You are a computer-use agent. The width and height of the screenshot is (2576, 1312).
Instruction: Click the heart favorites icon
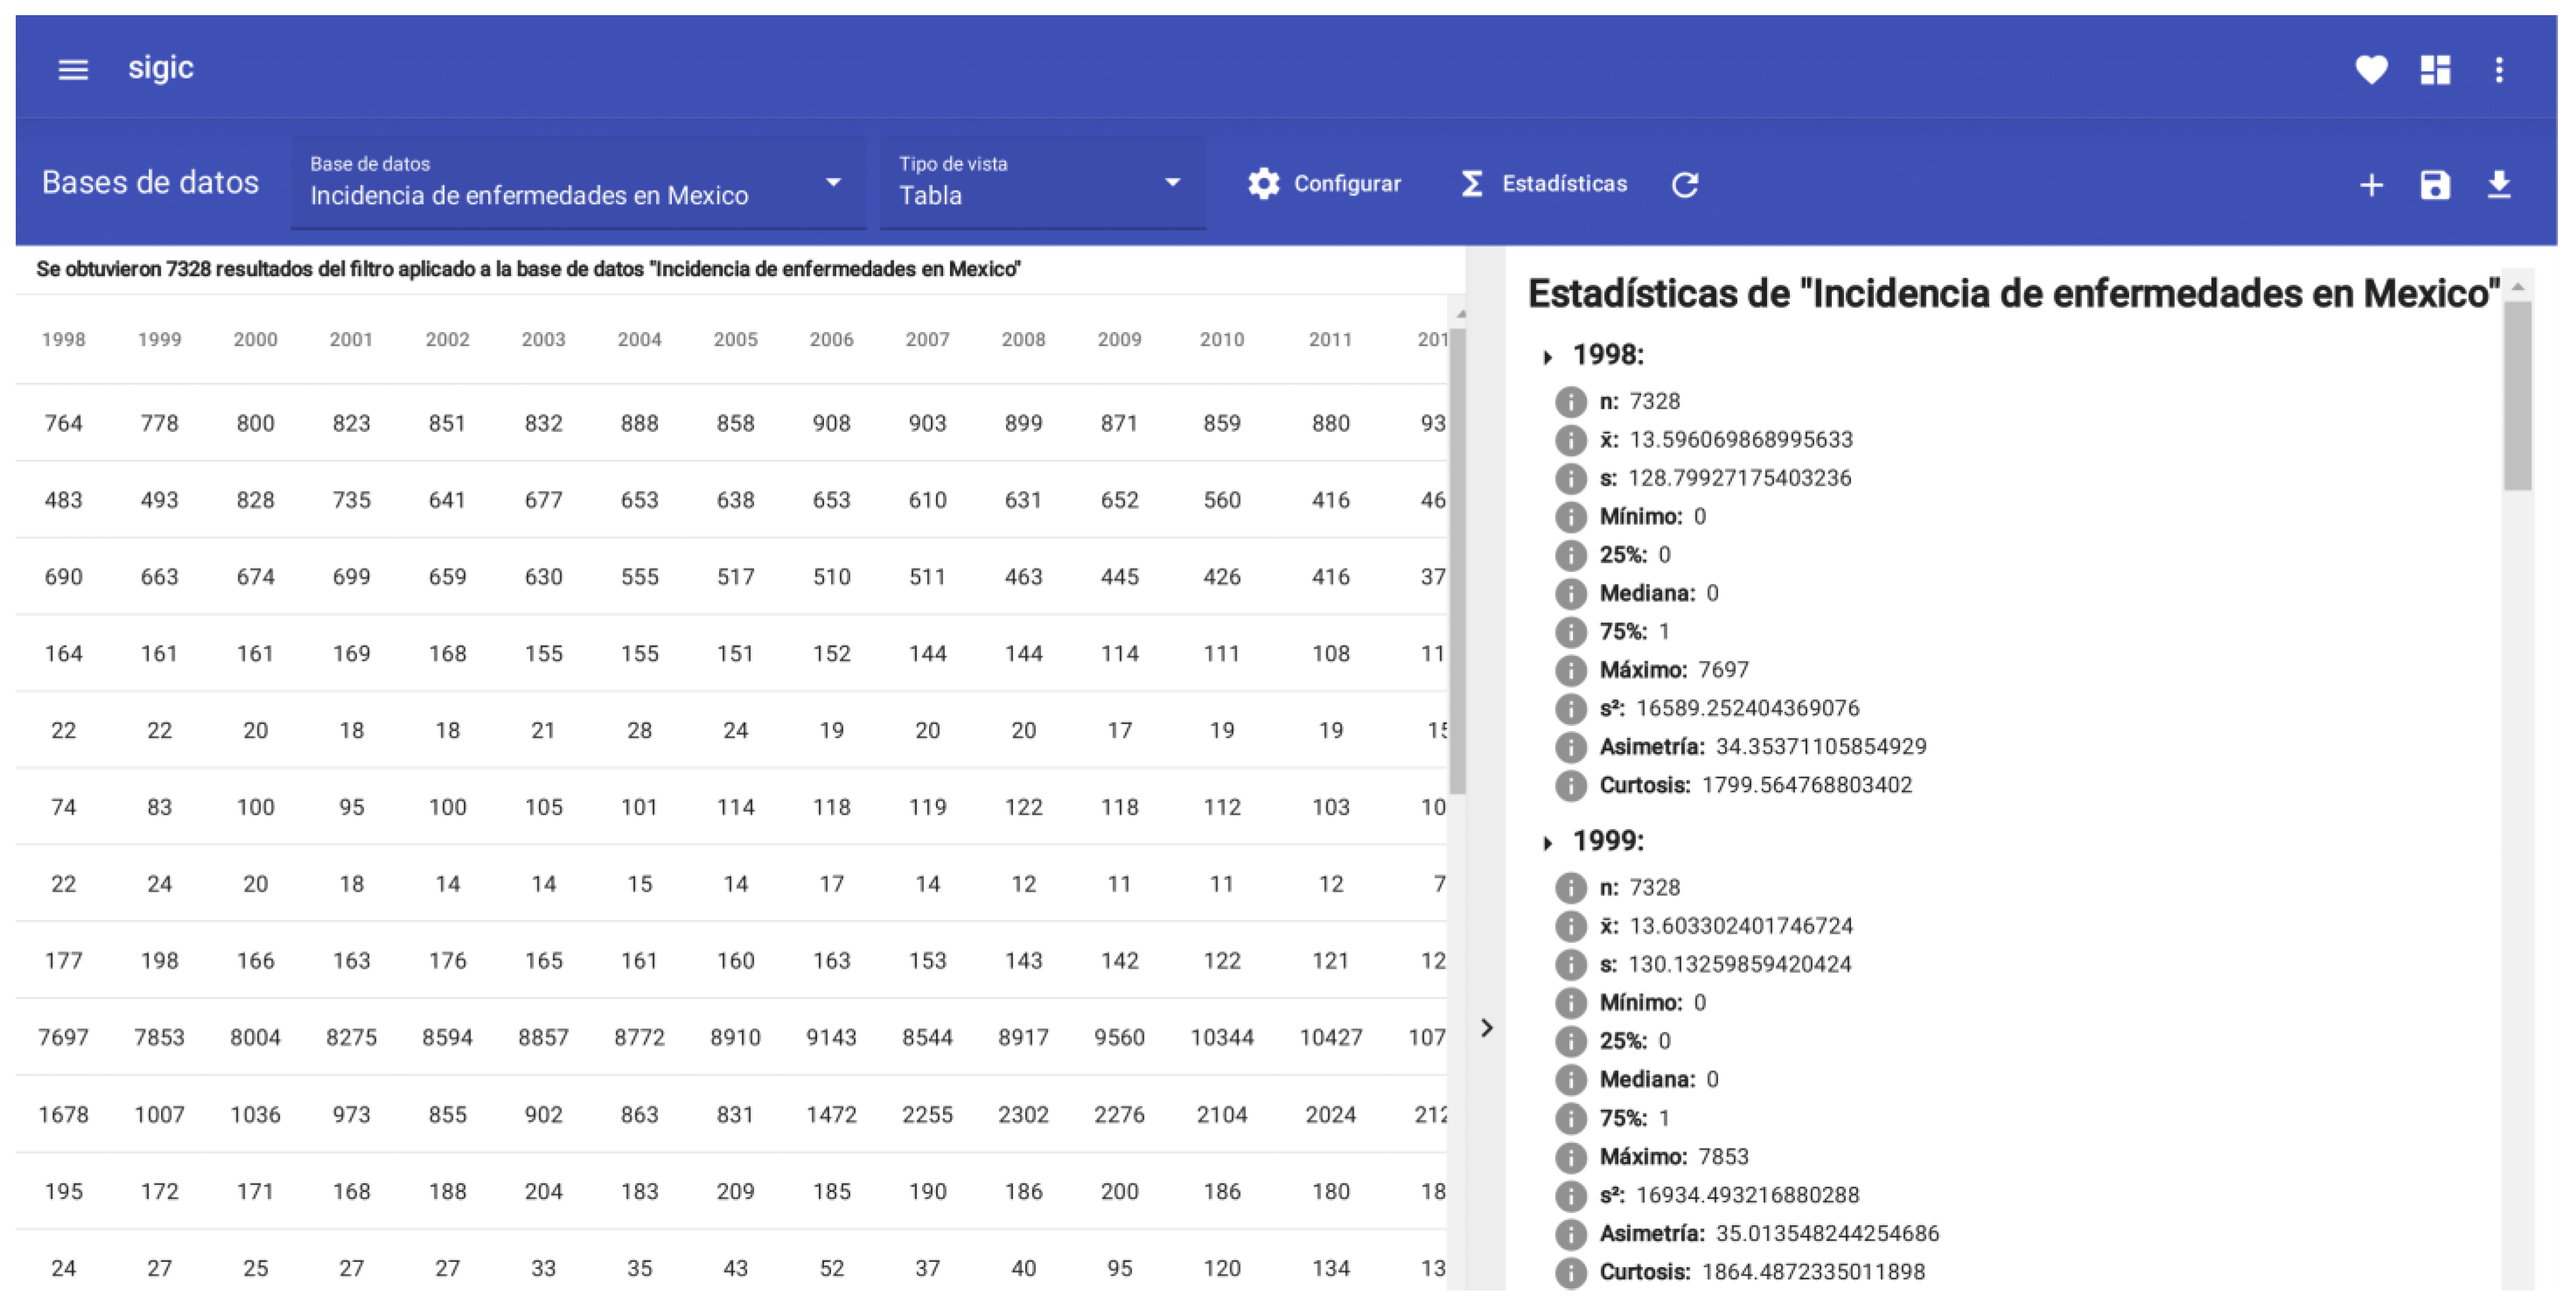pyautogui.click(x=2371, y=69)
